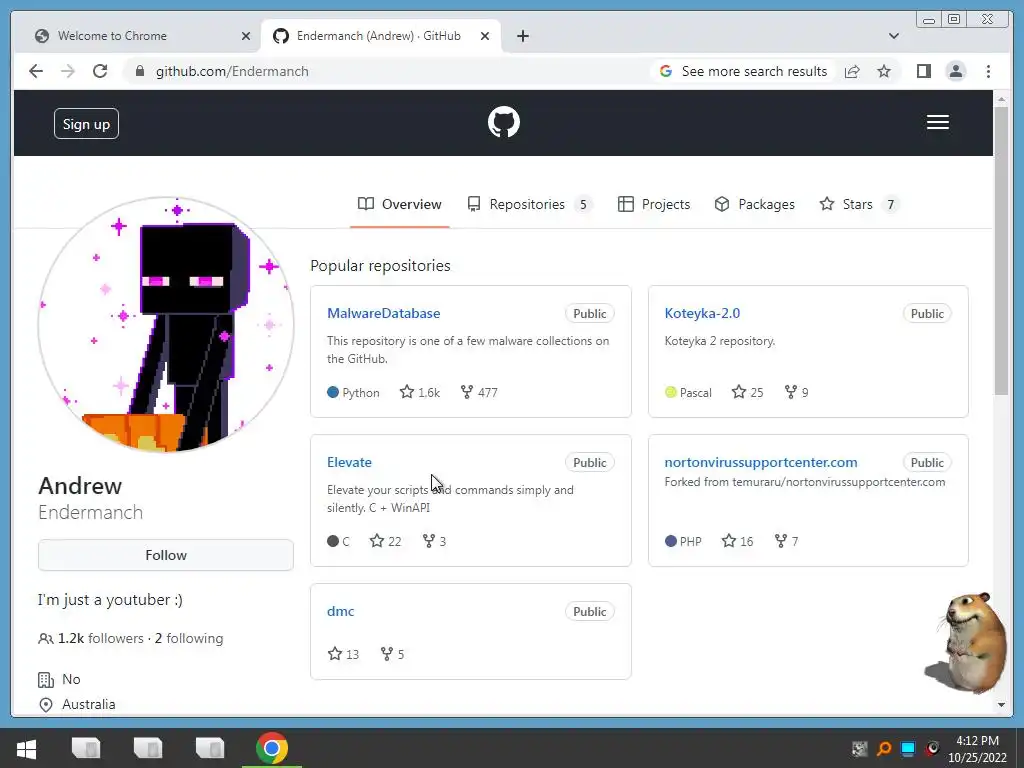This screenshot has width=1024, height=768.
Task: Close the Welcome to Chrome tab
Action: pyautogui.click(x=246, y=36)
